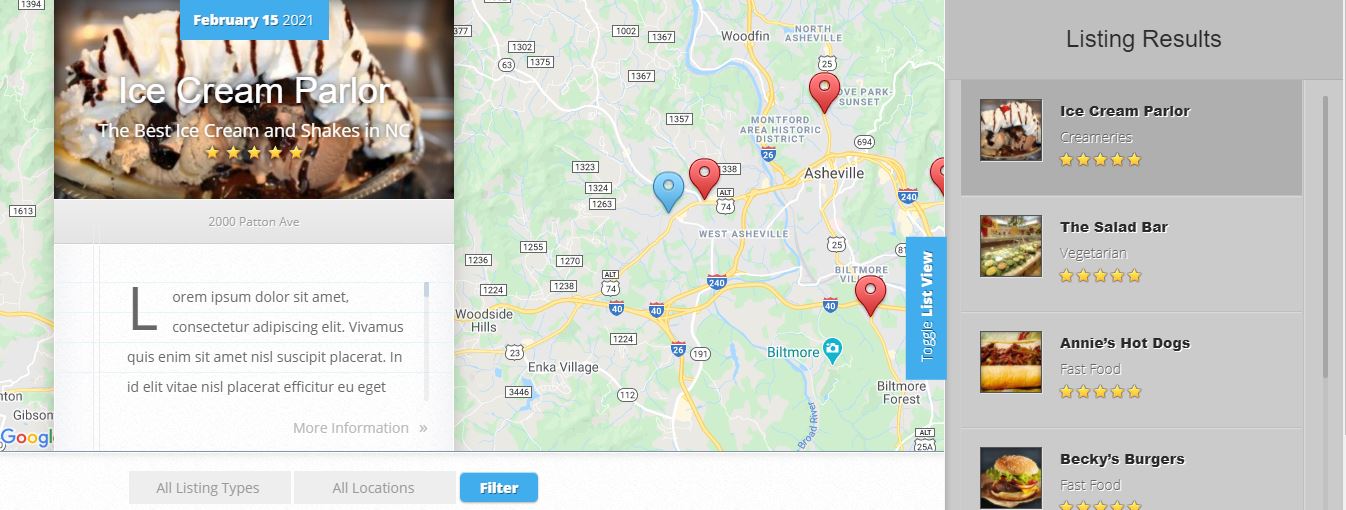Click the red pin beside the blue marker
The width and height of the screenshot is (1346, 510).
click(705, 178)
